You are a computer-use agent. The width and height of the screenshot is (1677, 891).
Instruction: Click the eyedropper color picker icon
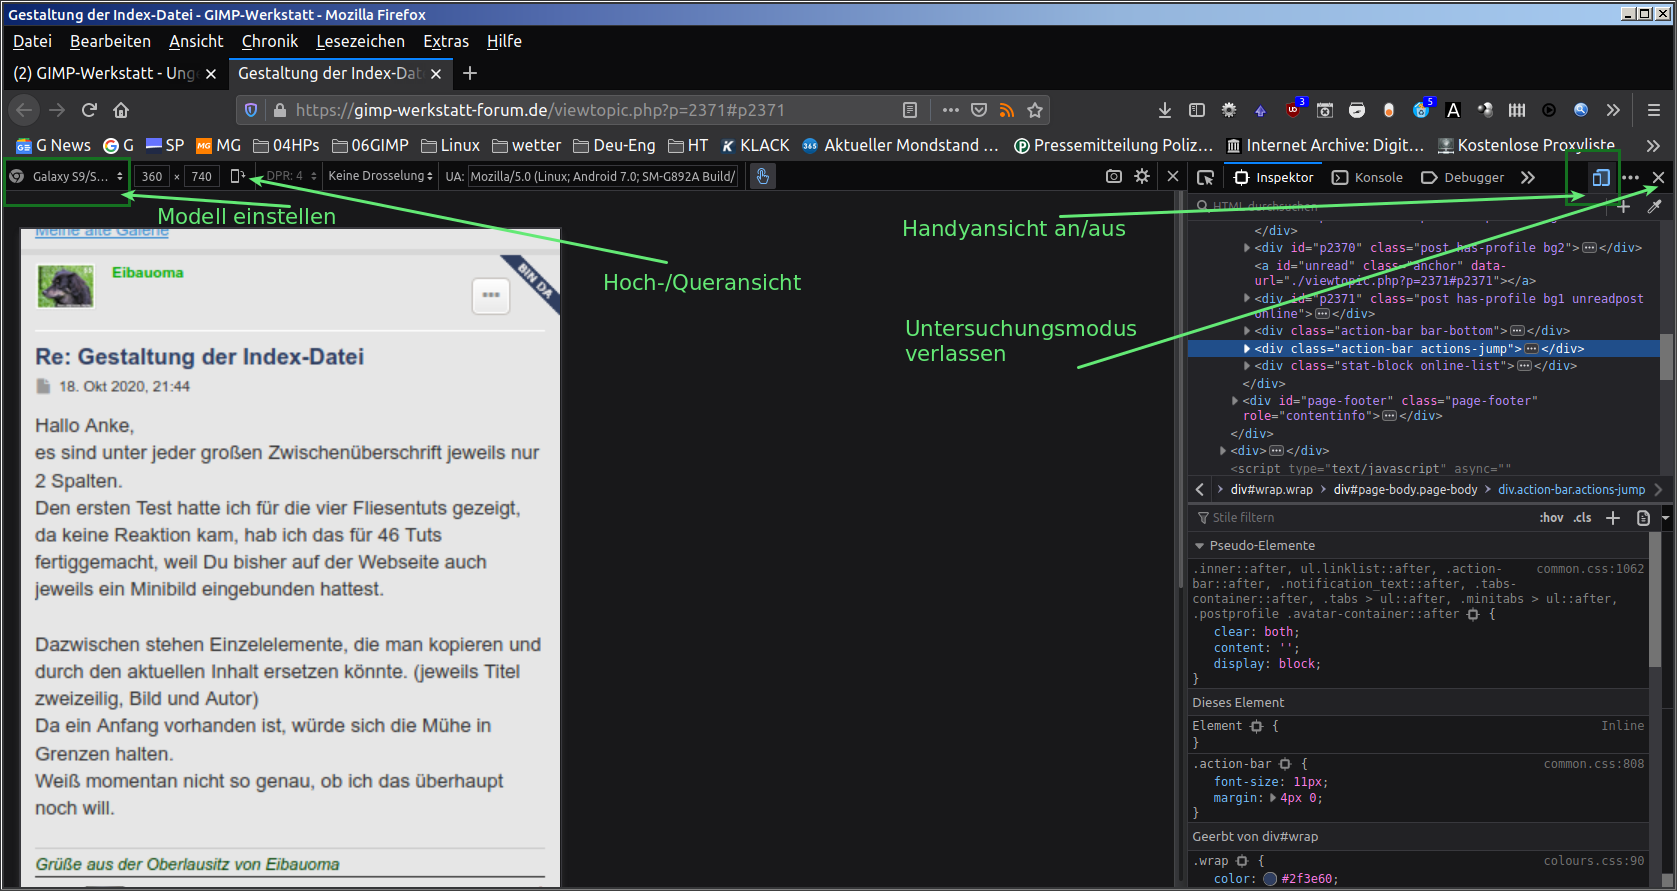(x=1654, y=206)
